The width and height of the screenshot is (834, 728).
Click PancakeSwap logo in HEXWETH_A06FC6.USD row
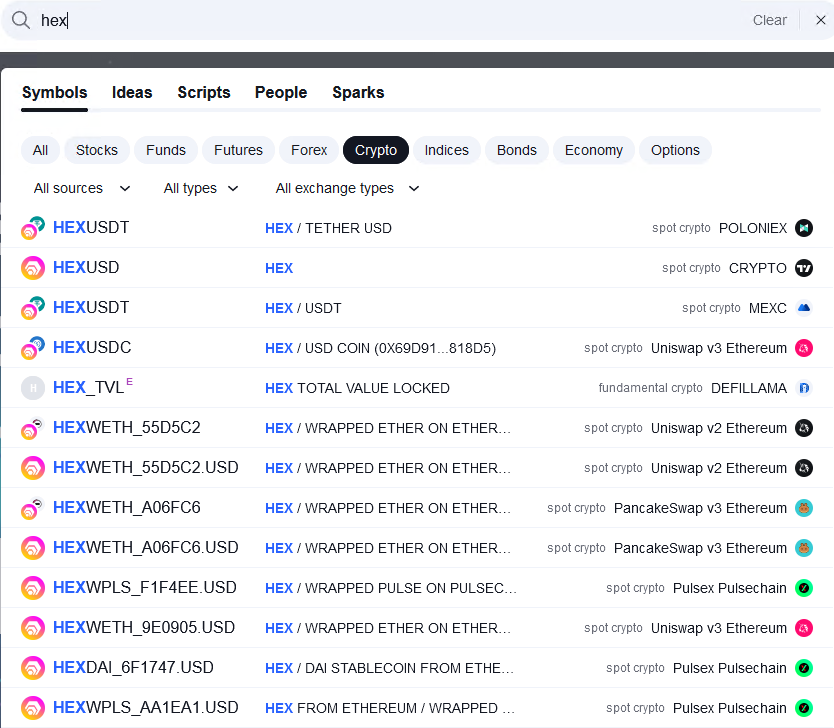coord(804,548)
